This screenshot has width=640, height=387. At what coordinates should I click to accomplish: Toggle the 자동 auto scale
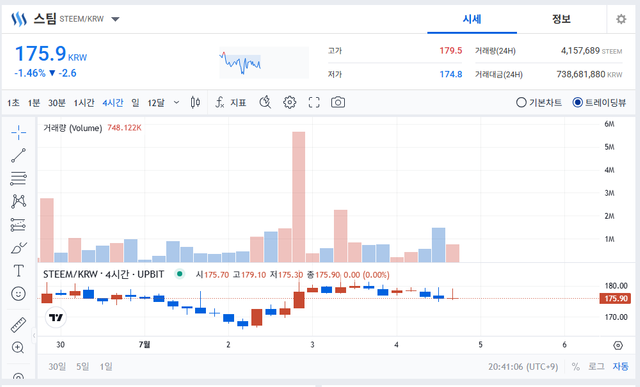tap(620, 367)
